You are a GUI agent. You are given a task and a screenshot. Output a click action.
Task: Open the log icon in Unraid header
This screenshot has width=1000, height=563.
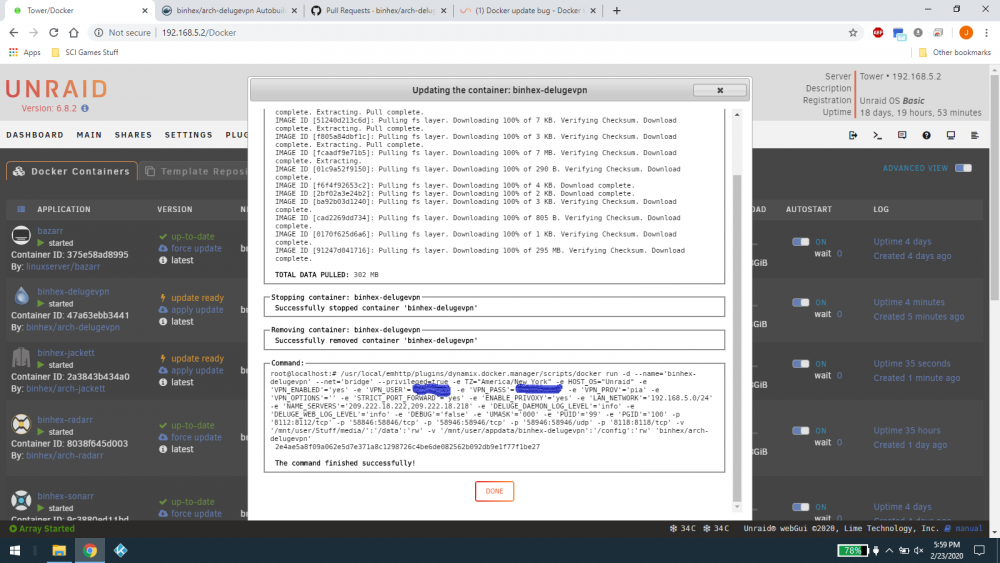[x=974, y=135]
